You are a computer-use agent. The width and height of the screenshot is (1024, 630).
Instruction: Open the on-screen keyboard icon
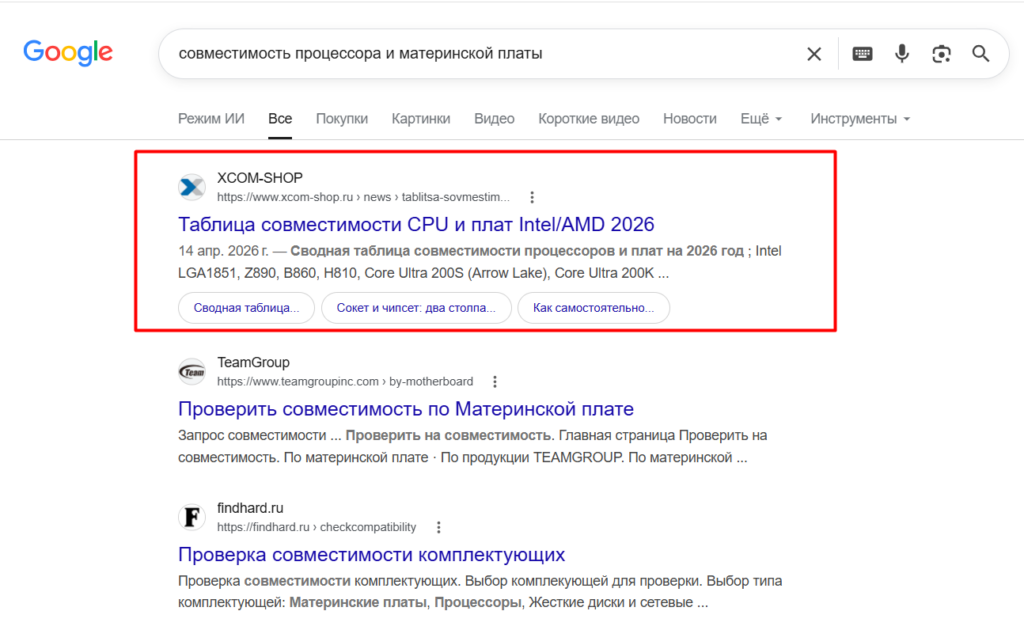pyautogui.click(x=862, y=54)
